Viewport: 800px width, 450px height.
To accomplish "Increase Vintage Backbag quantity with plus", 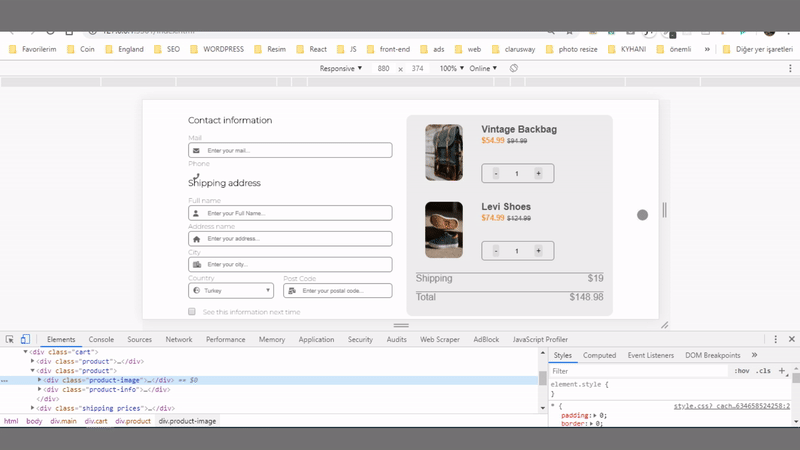I will click(x=538, y=173).
